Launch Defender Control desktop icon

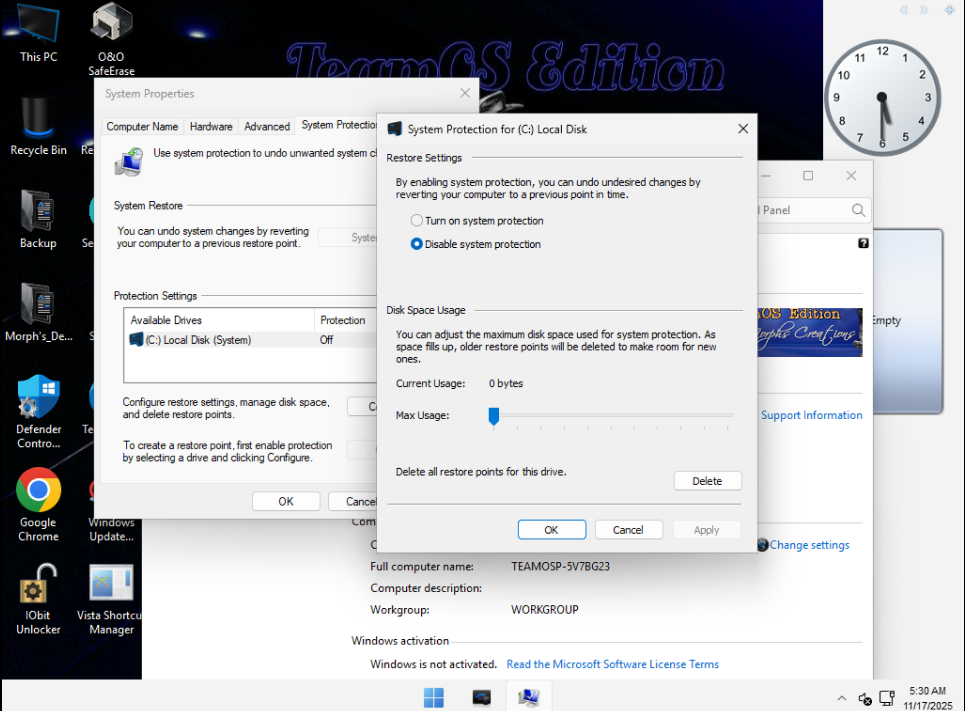(38, 412)
